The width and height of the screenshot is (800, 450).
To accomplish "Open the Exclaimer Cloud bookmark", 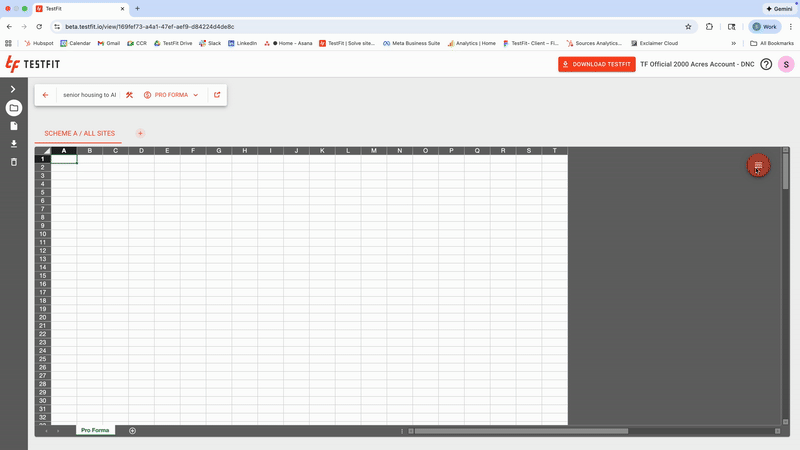I will tap(654, 43).
